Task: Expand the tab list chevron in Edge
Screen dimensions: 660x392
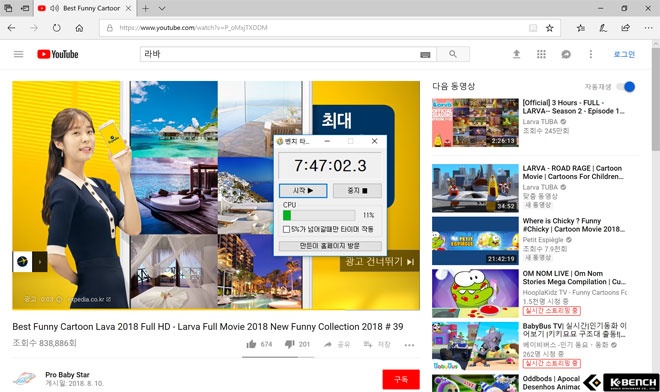Action: (162, 8)
